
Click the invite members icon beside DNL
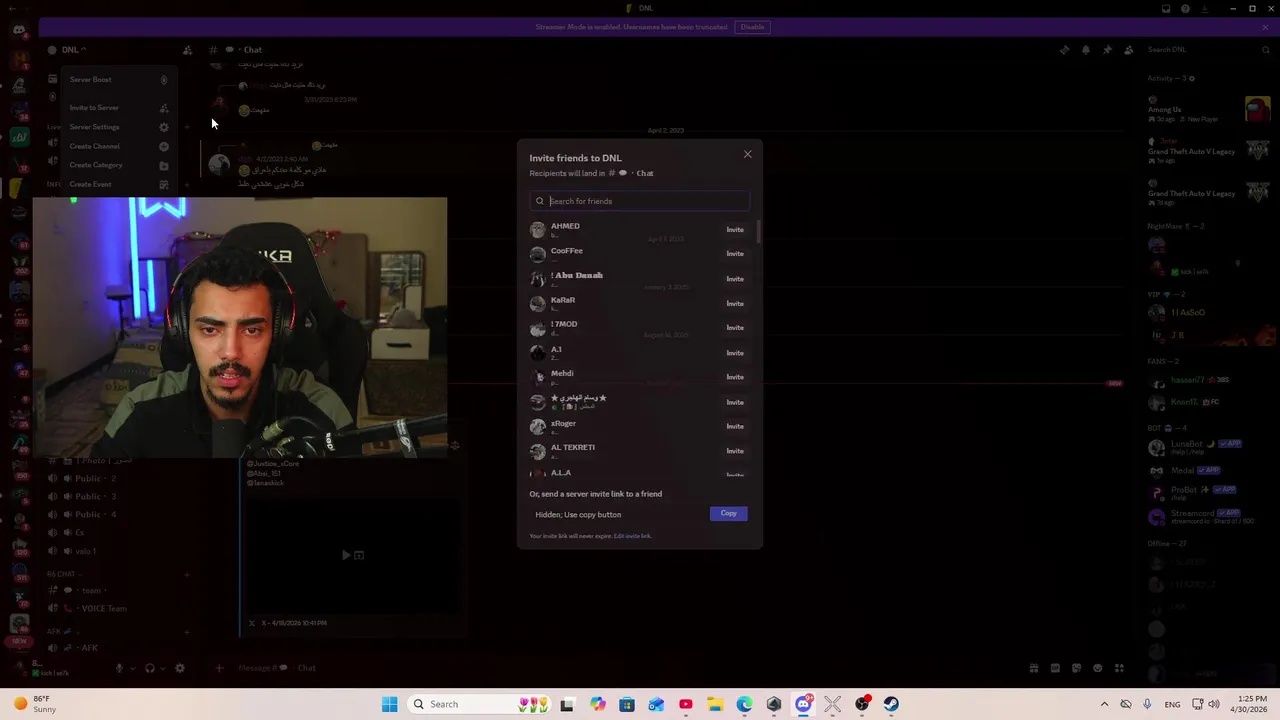(x=187, y=50)
